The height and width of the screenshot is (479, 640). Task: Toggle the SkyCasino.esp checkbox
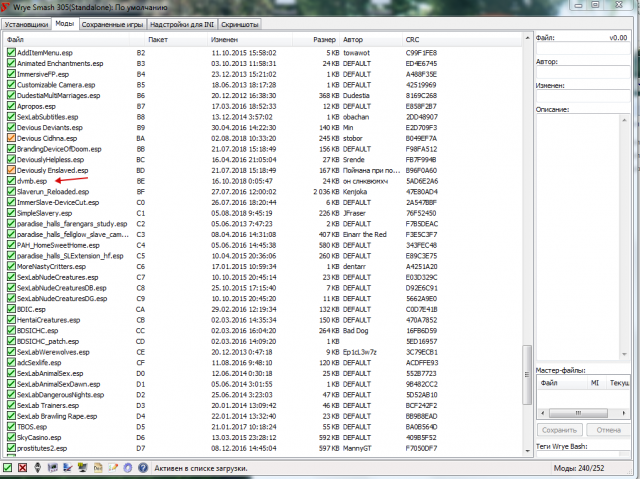coord(11,437)
